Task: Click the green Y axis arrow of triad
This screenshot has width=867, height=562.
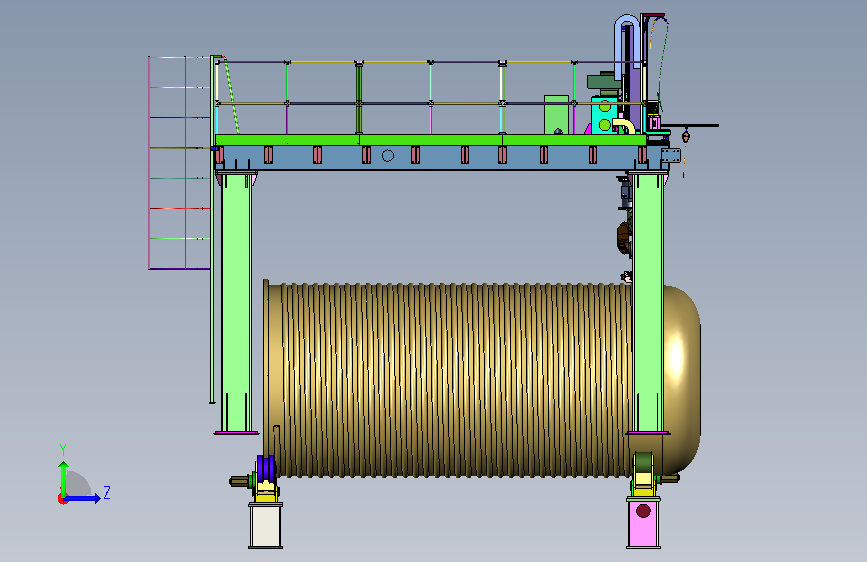Action: tap(64, 478)
